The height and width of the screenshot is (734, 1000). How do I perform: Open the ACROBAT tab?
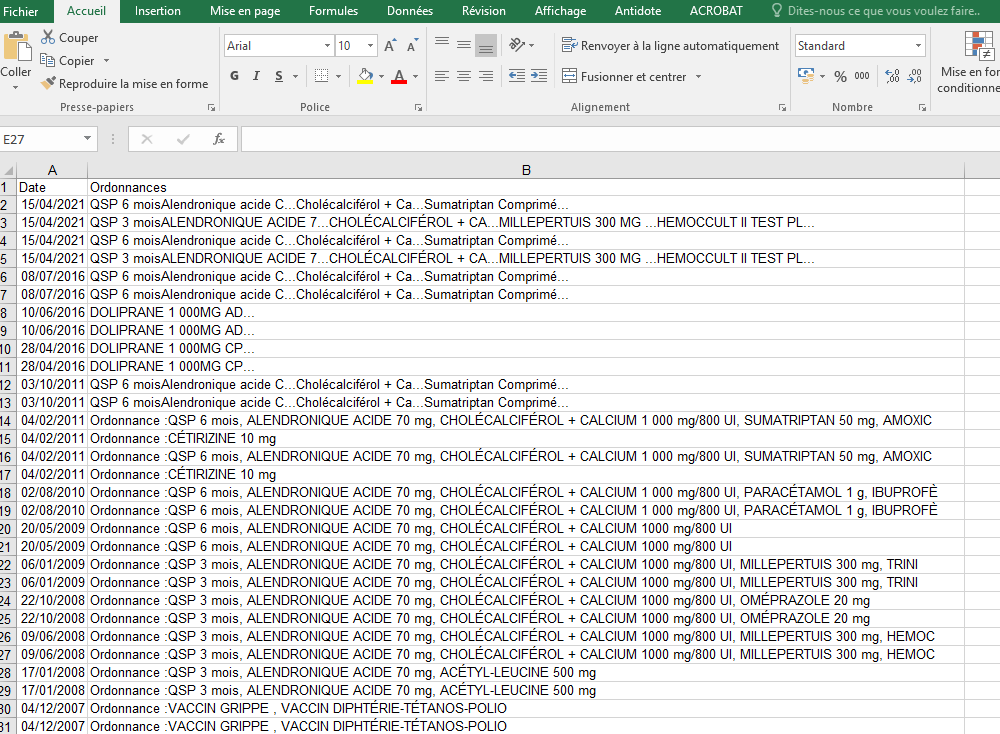click(x=716, y=11)
